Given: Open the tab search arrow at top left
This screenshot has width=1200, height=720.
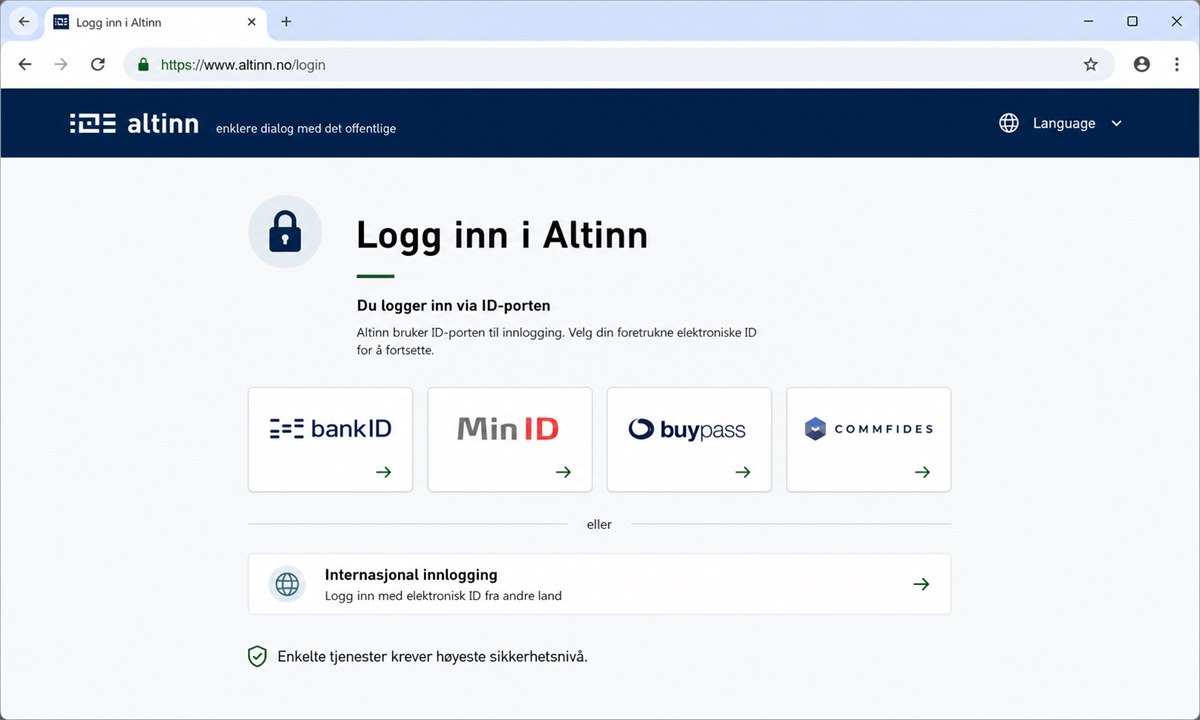Looking at the screenshot, I should (x=23, y=21).
